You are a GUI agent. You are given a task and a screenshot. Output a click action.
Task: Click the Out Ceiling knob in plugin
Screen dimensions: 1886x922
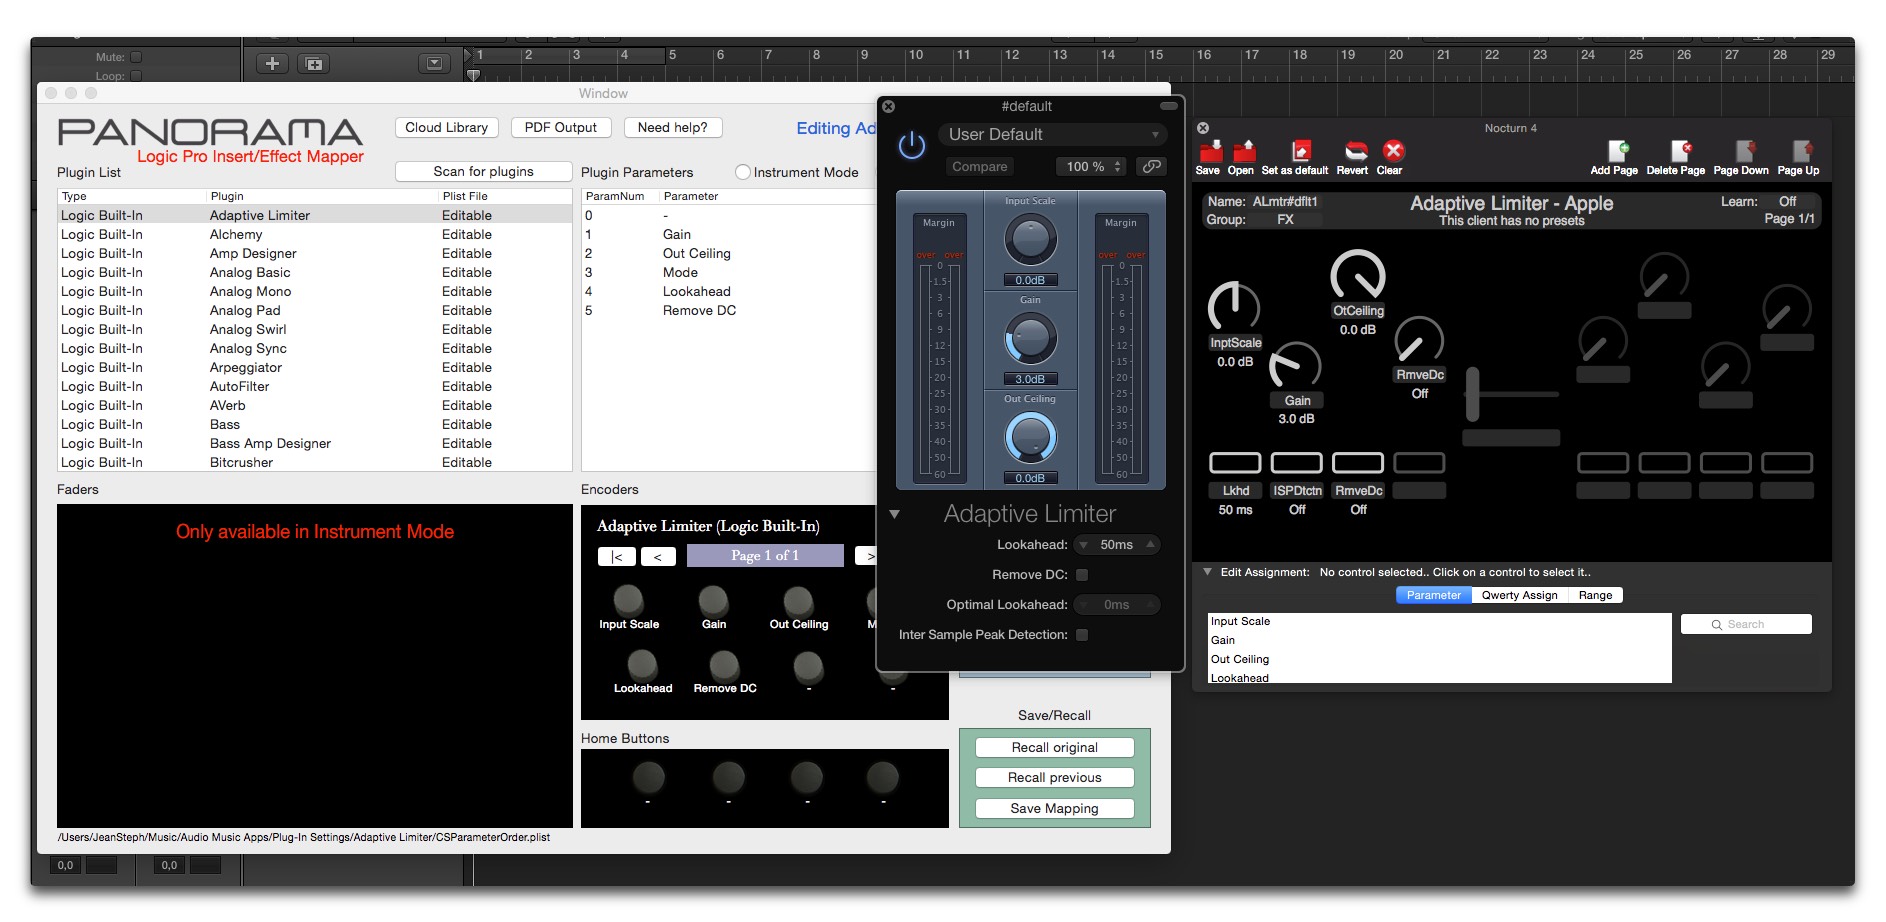(1030, 438)
